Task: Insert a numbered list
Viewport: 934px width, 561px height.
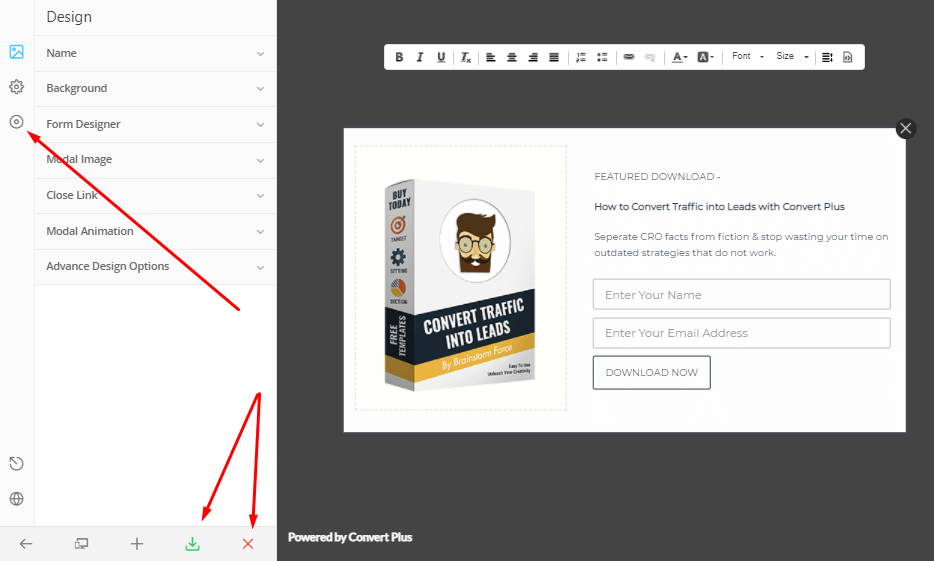Action: coord(581,57)
